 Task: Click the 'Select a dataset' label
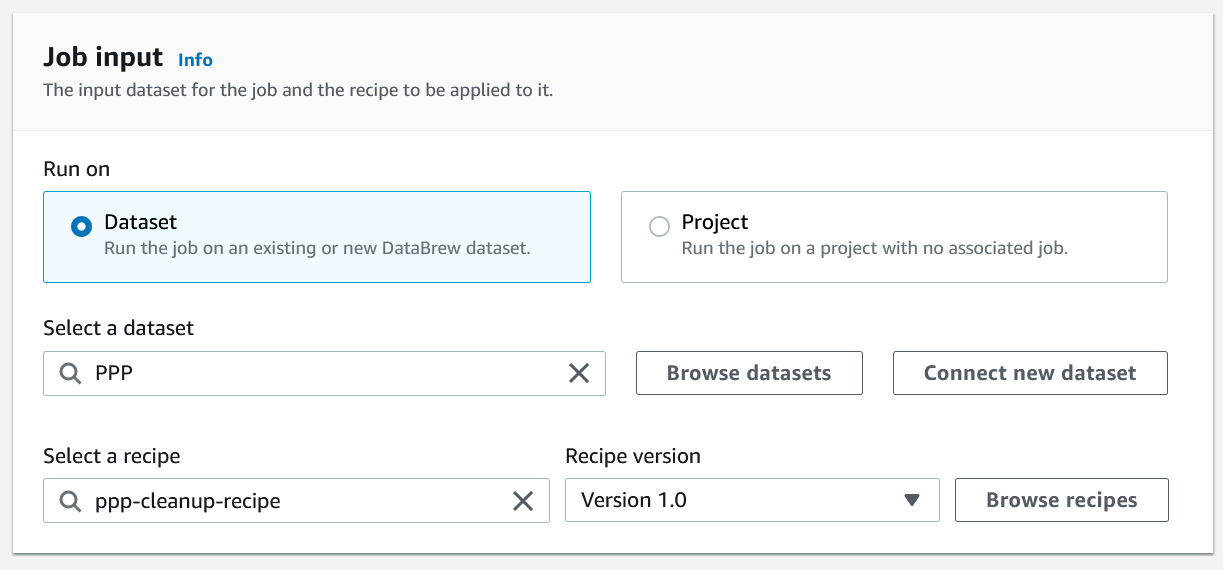(x=118, y=328)
